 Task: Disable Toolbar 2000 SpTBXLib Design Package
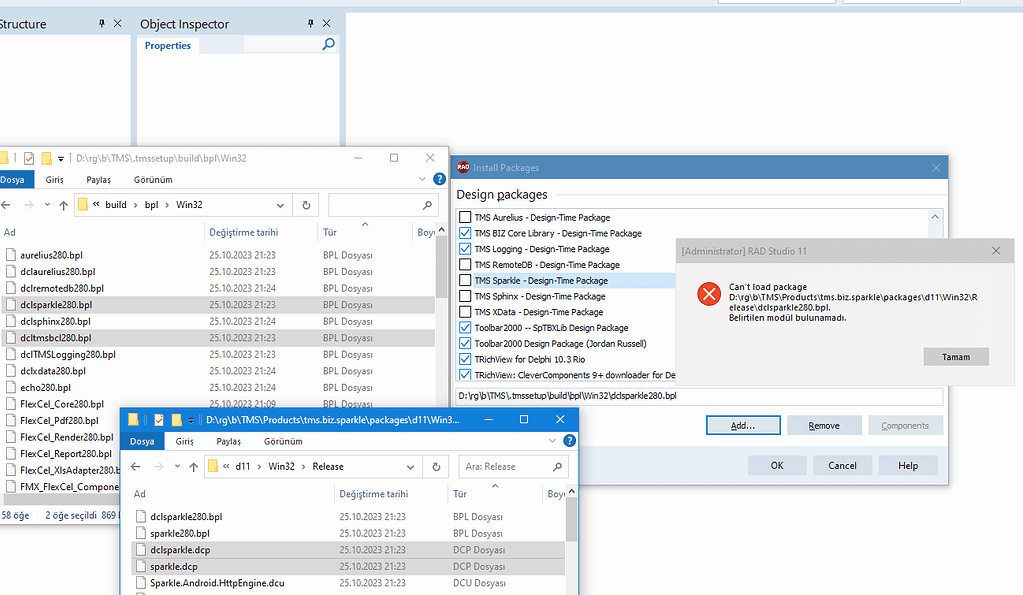point(464,327)
